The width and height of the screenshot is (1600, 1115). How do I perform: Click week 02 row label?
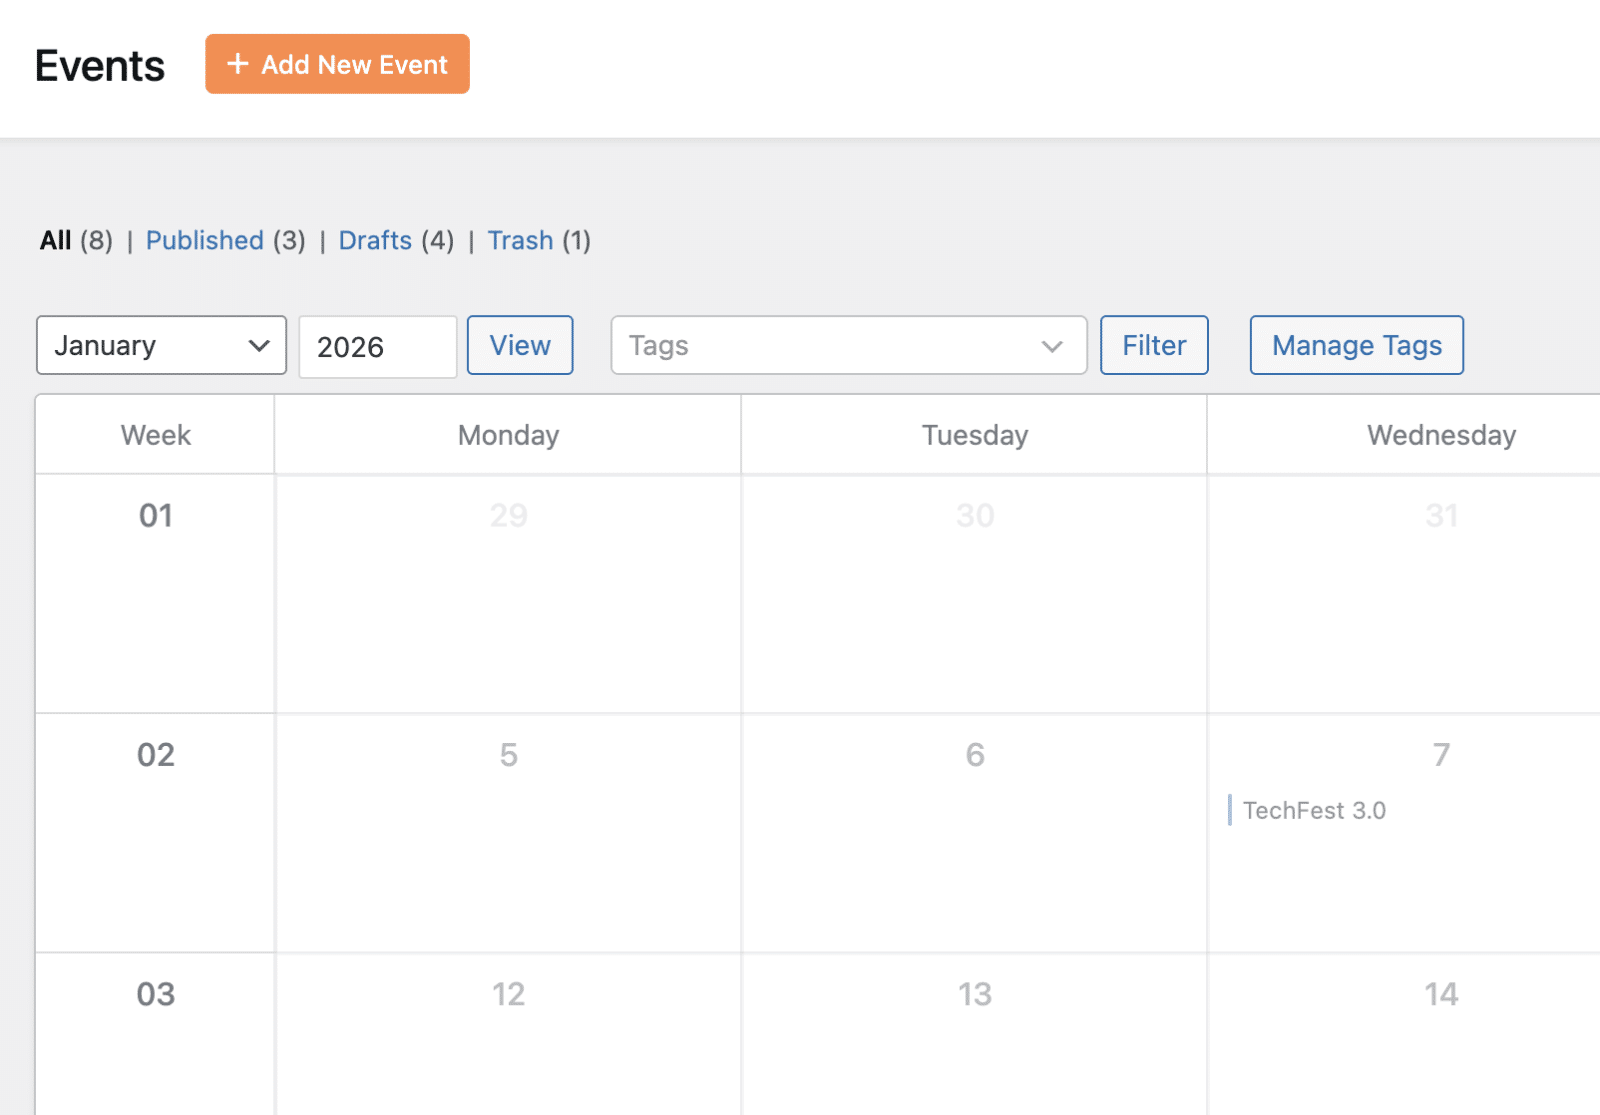pyautogui.click(x=156, y=755)
